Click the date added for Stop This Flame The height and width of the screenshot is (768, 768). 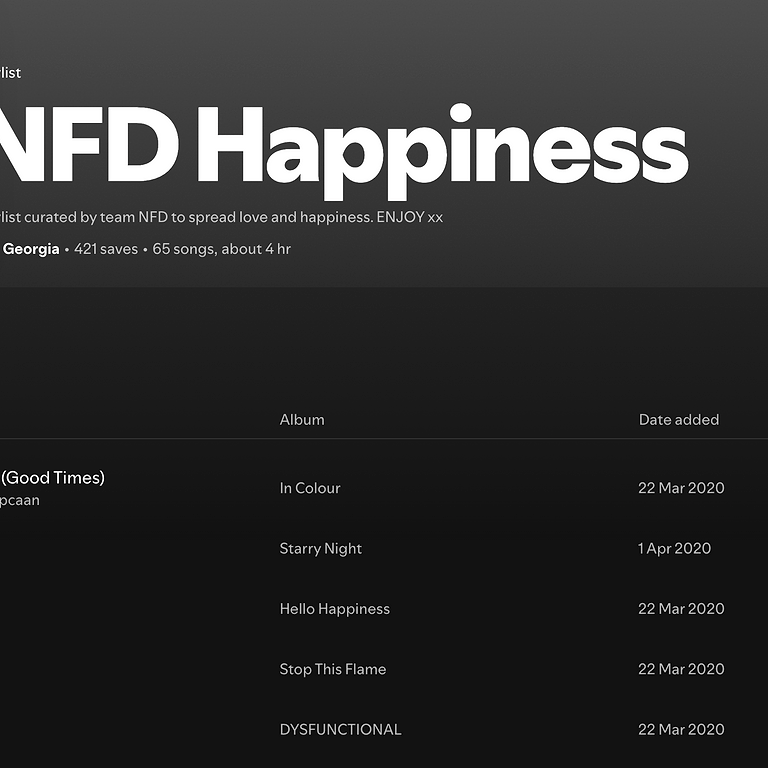click(x=681, y=669)
